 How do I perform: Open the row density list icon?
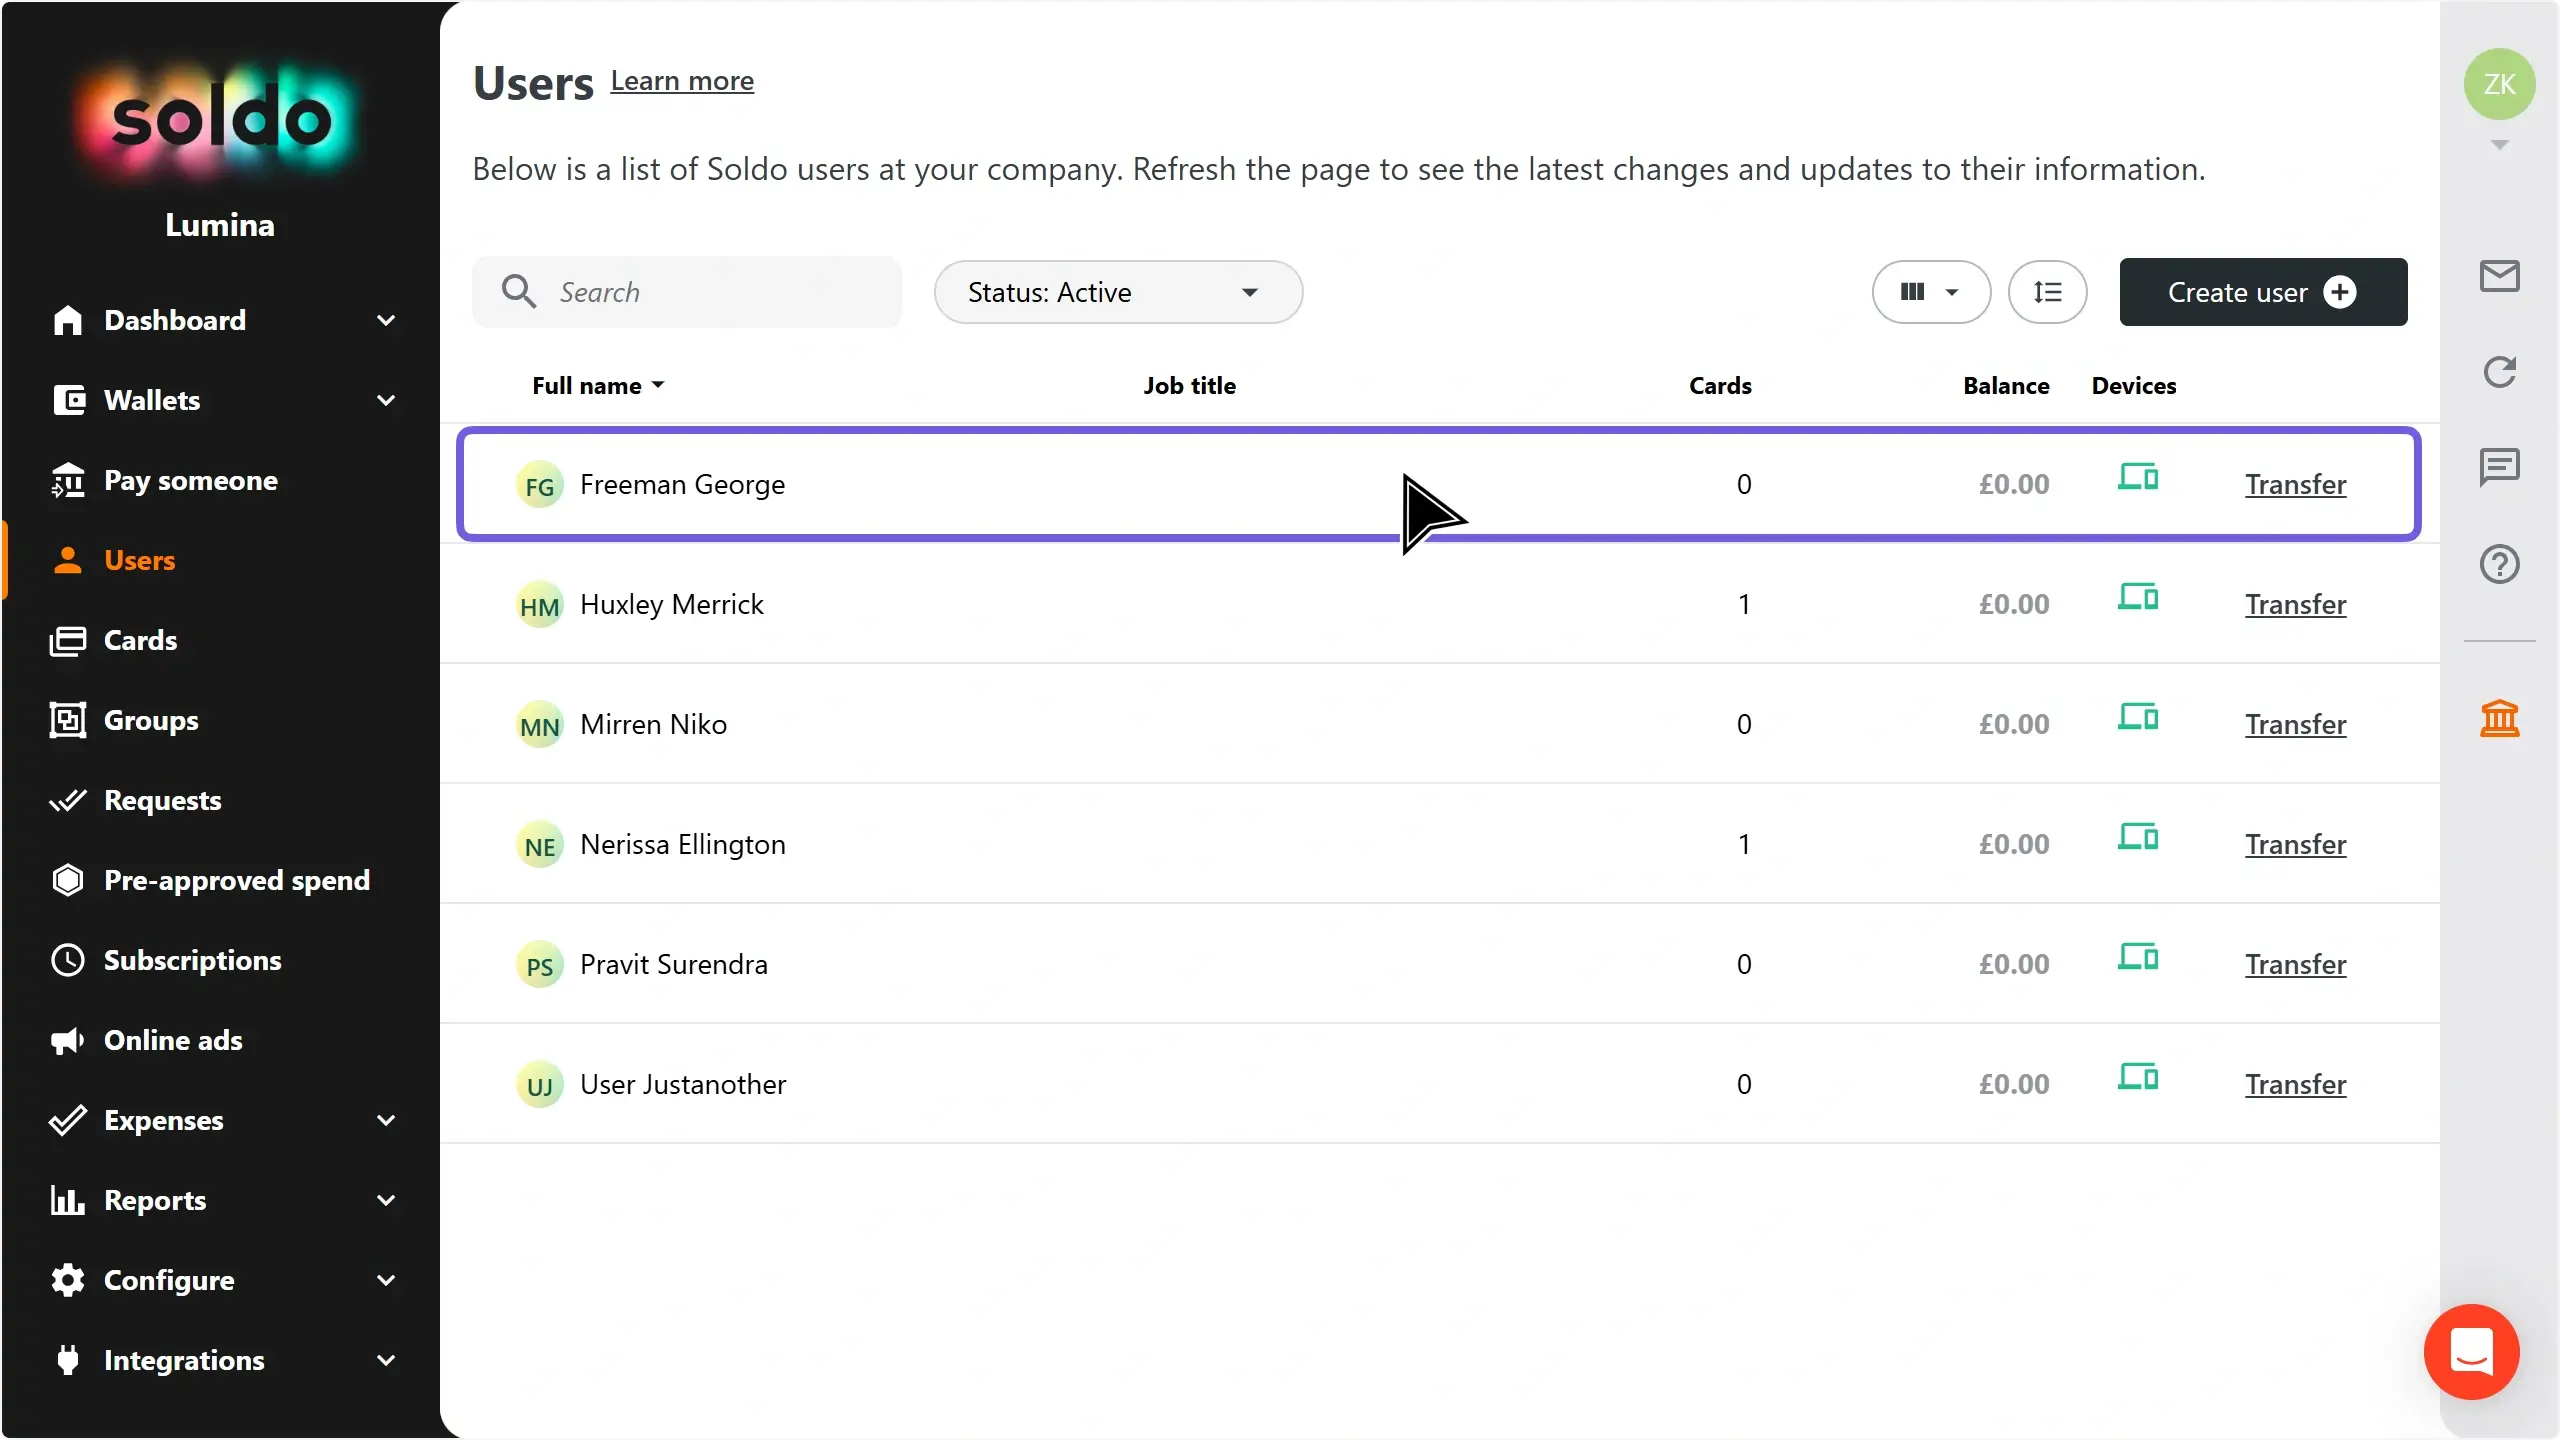2047,292
